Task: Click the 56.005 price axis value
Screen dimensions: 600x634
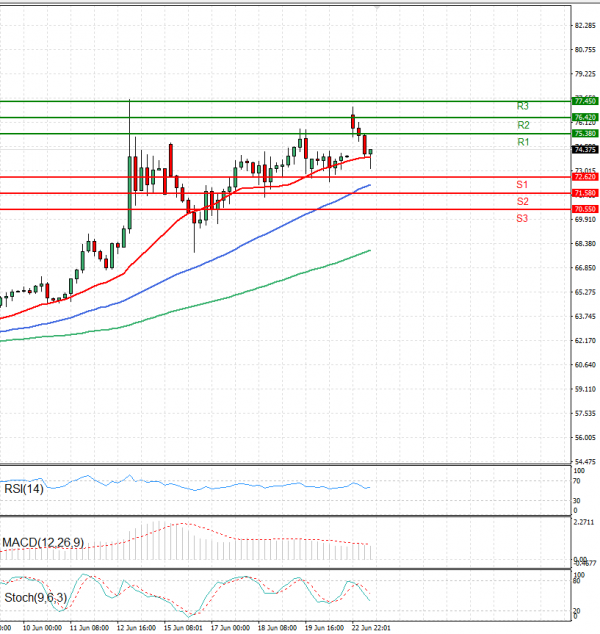Action: [585, 438]
